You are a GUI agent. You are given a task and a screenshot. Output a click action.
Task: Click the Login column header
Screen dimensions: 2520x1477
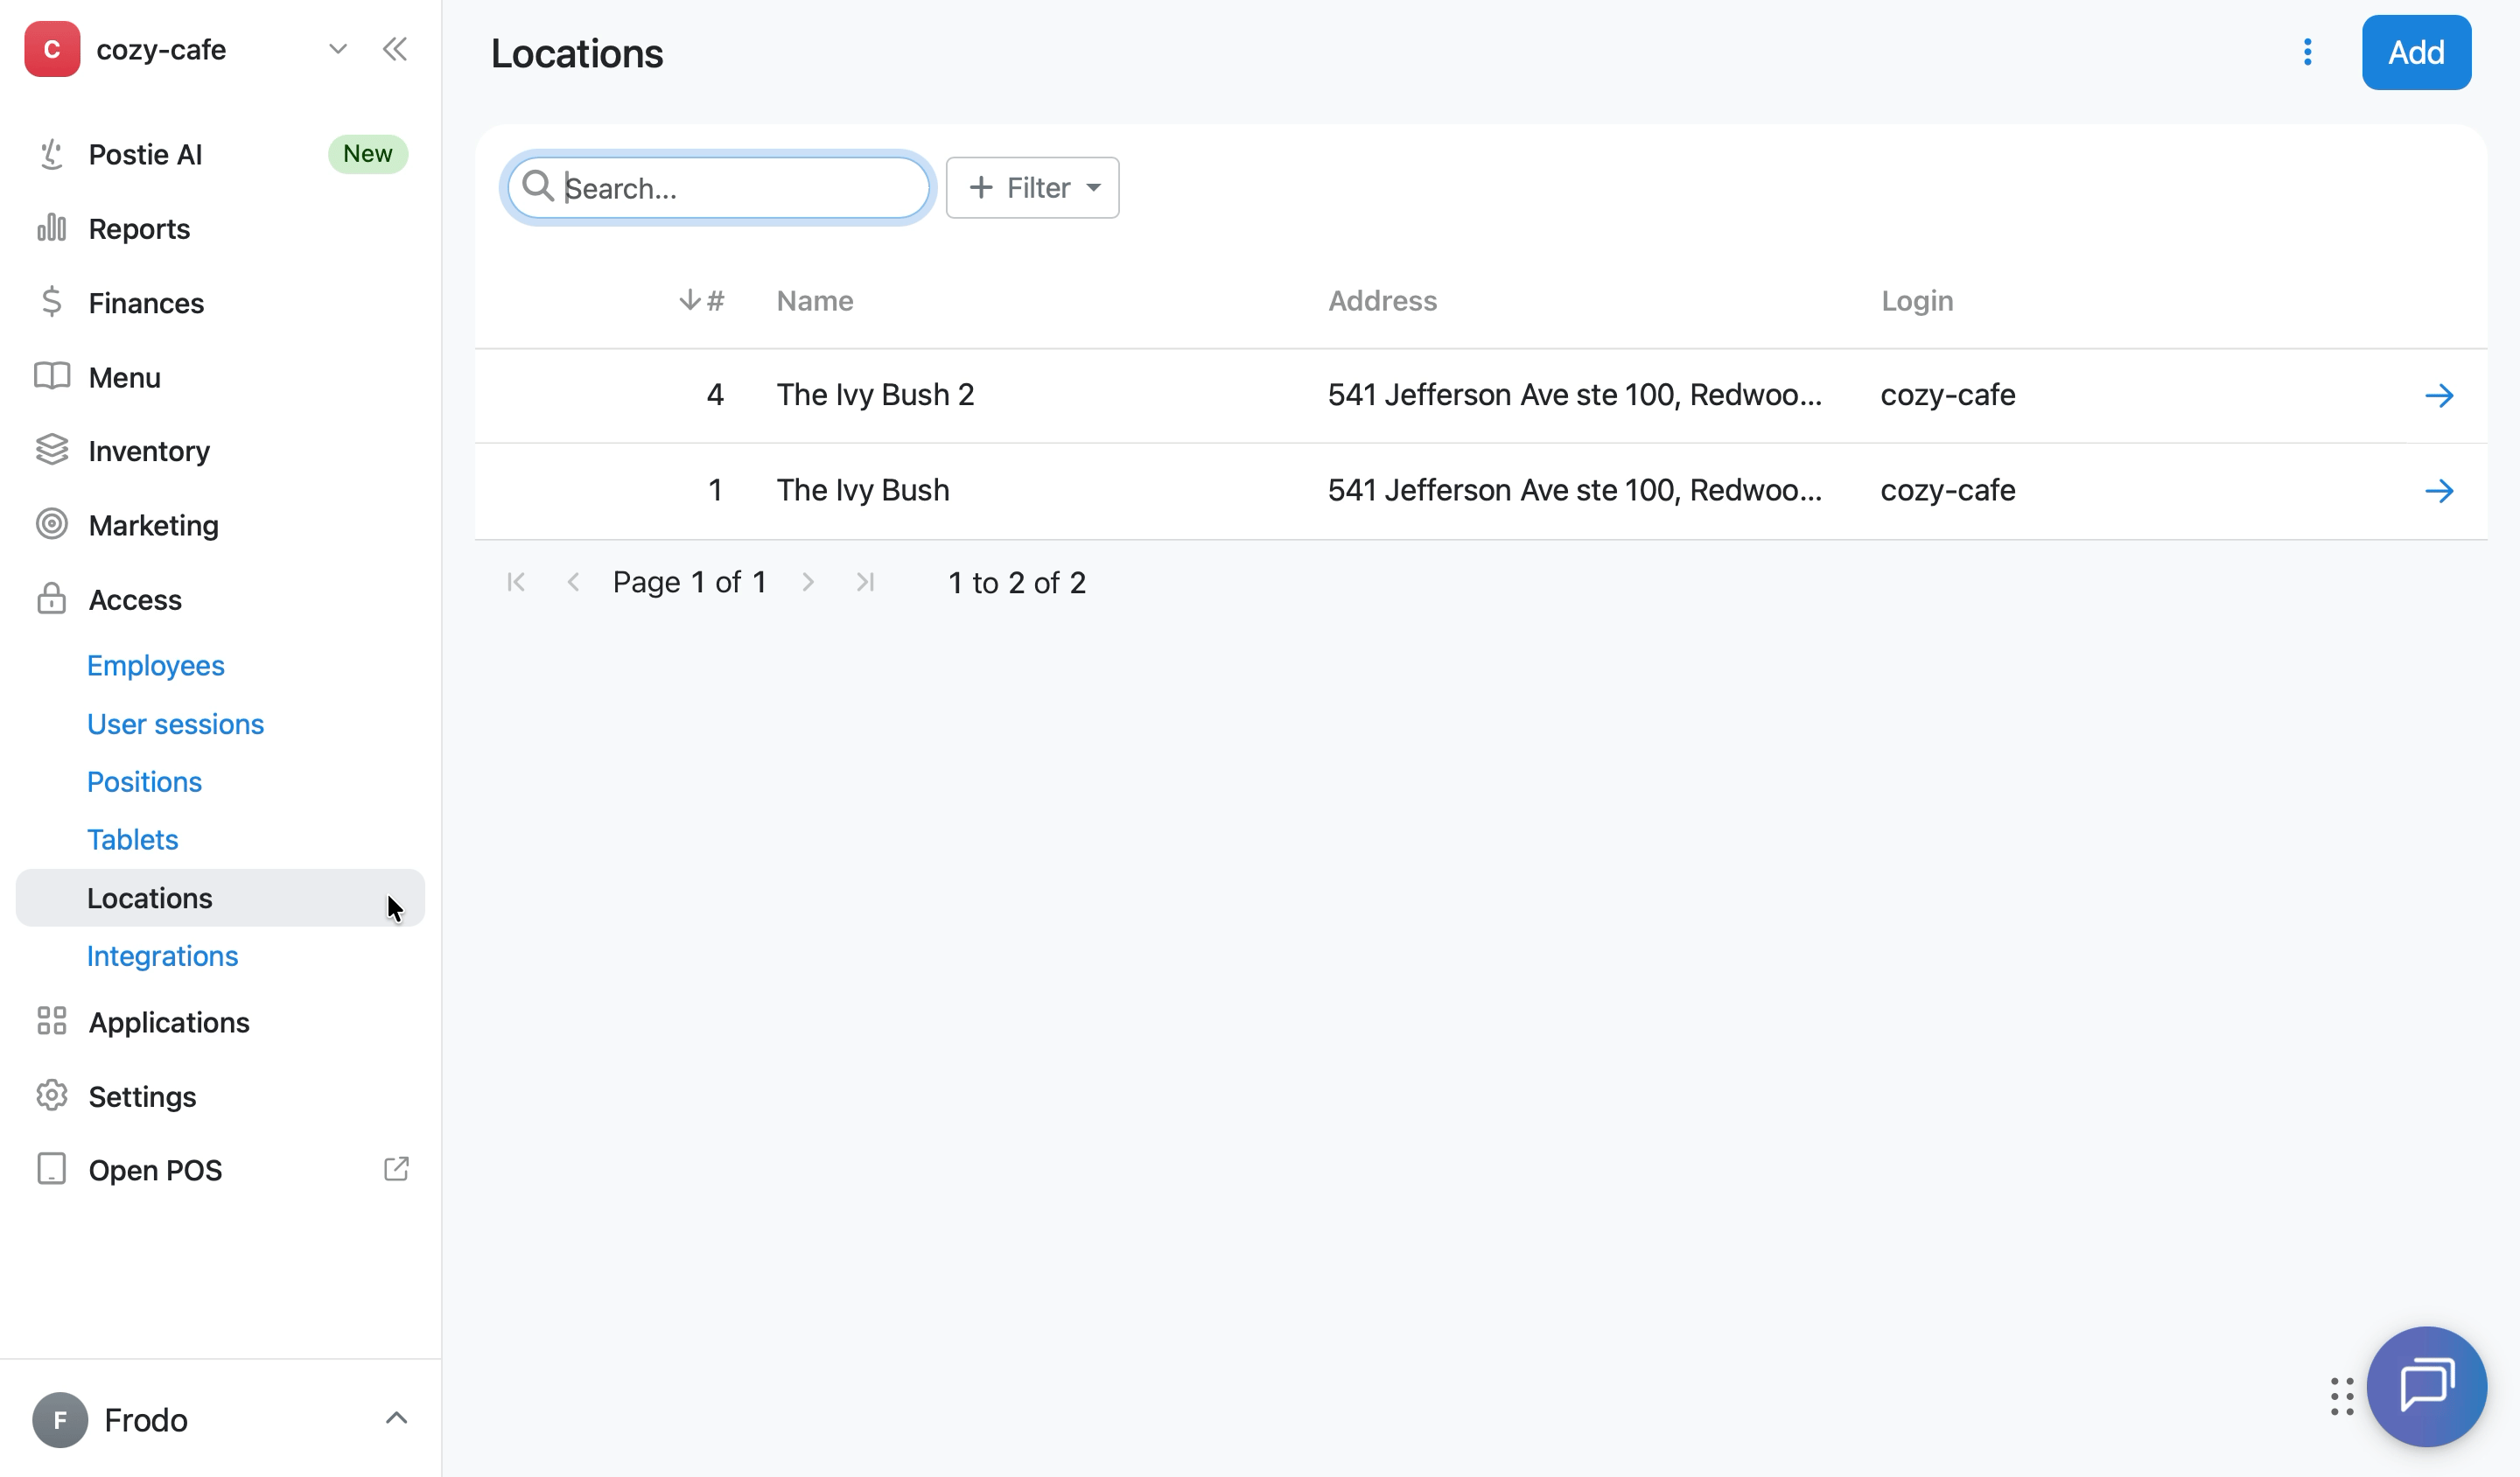tap(1917, 301)
